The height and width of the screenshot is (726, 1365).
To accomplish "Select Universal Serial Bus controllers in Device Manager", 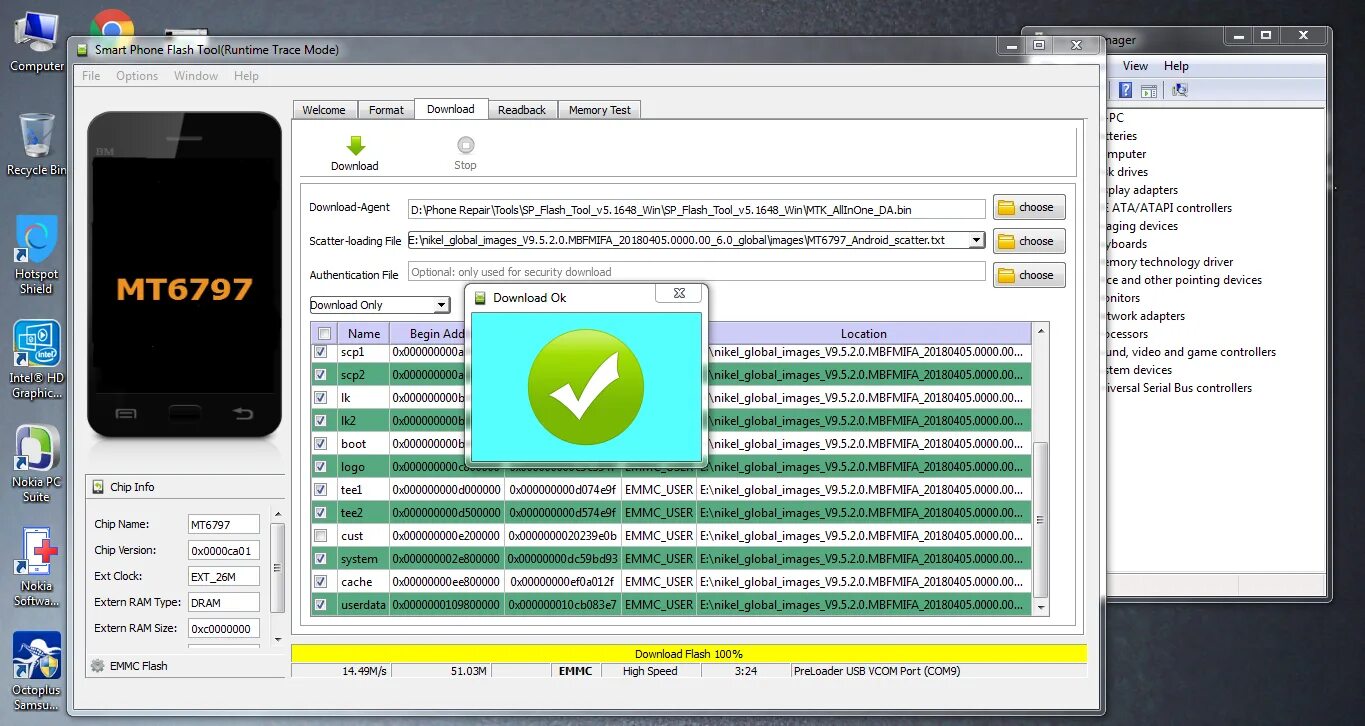I will [x=1178, y=388].
